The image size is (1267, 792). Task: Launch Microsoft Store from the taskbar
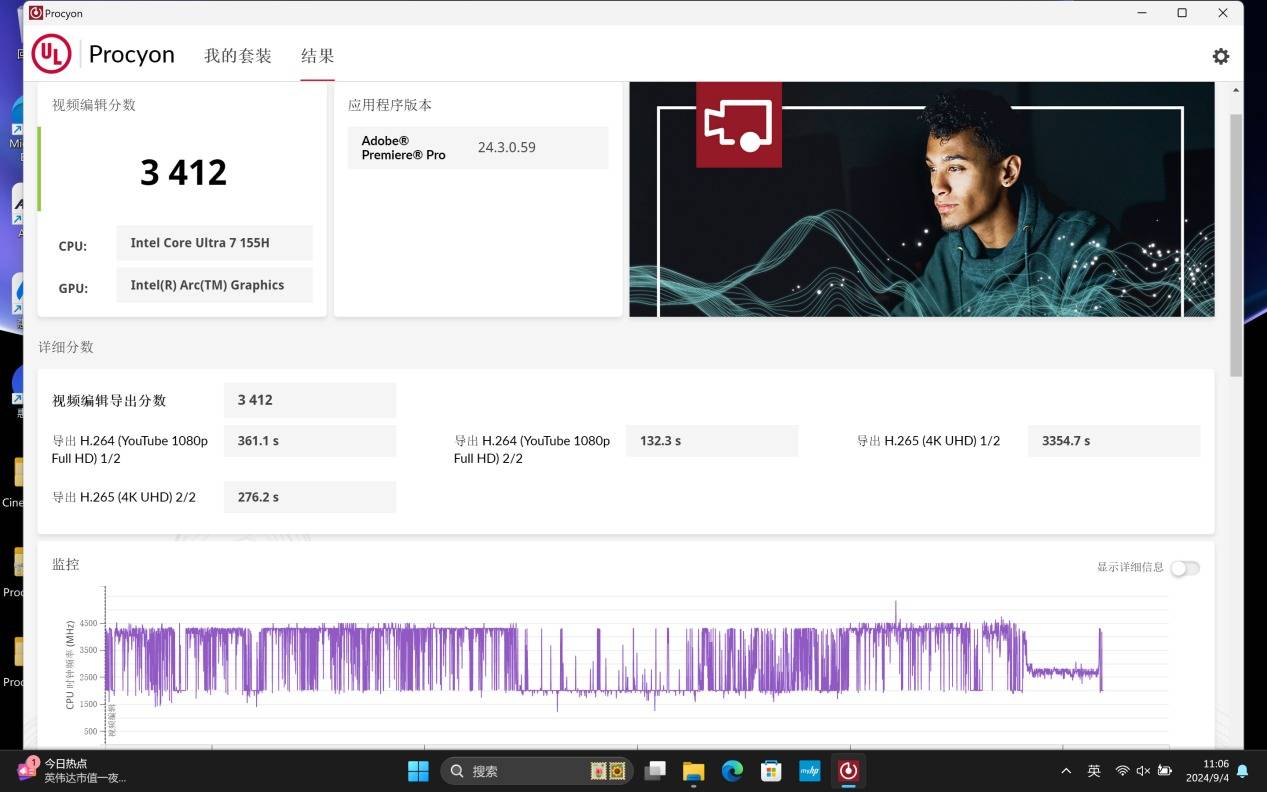pos(771,771)
